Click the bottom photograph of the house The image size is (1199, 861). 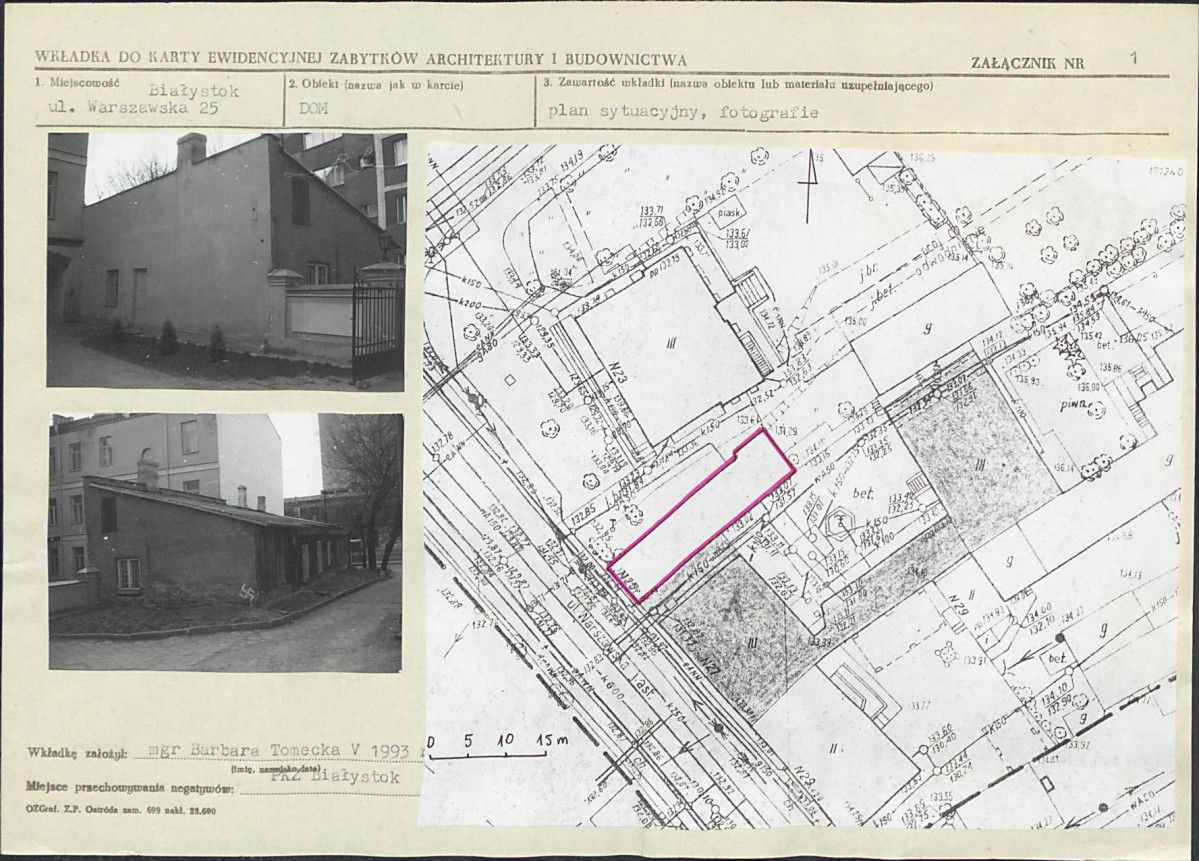click(225, 542)
